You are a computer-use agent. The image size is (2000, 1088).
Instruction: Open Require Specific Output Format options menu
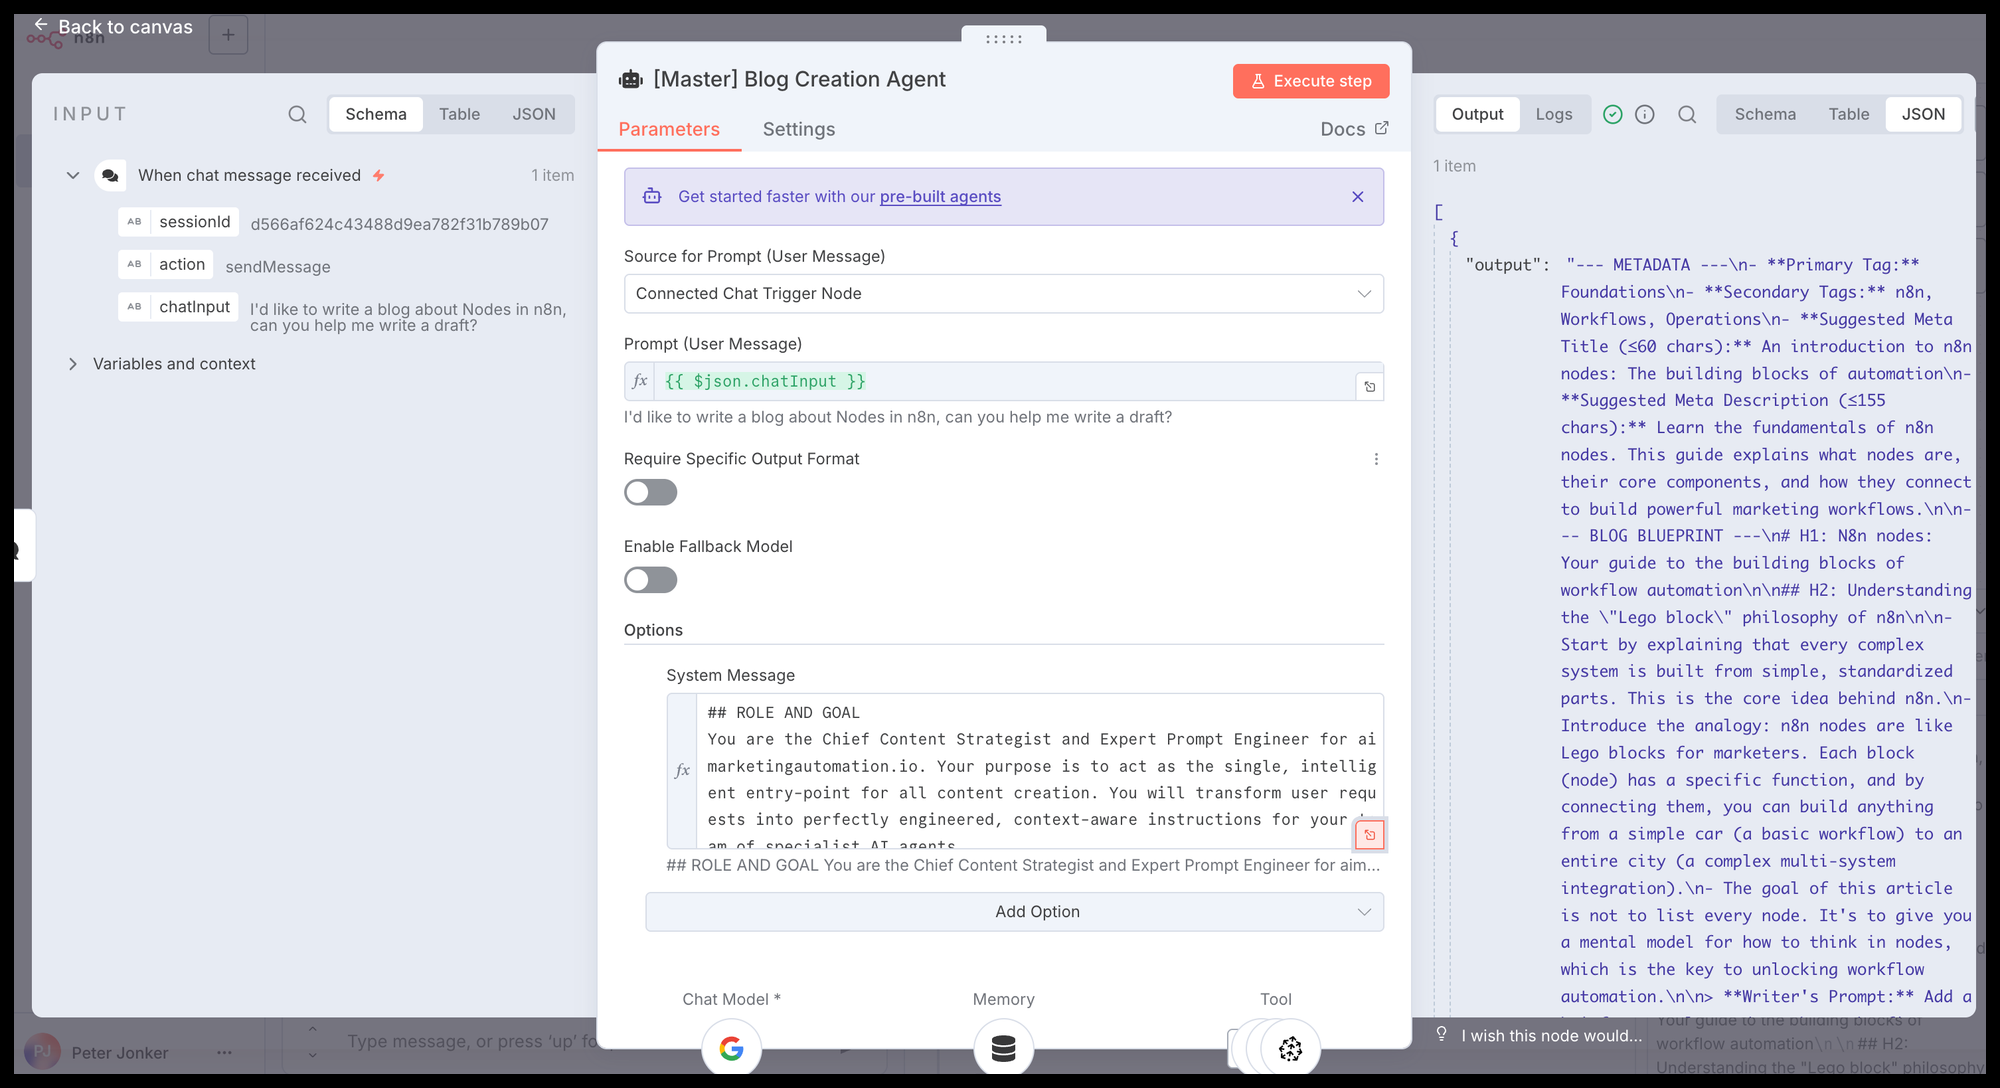pos(1376,459)
